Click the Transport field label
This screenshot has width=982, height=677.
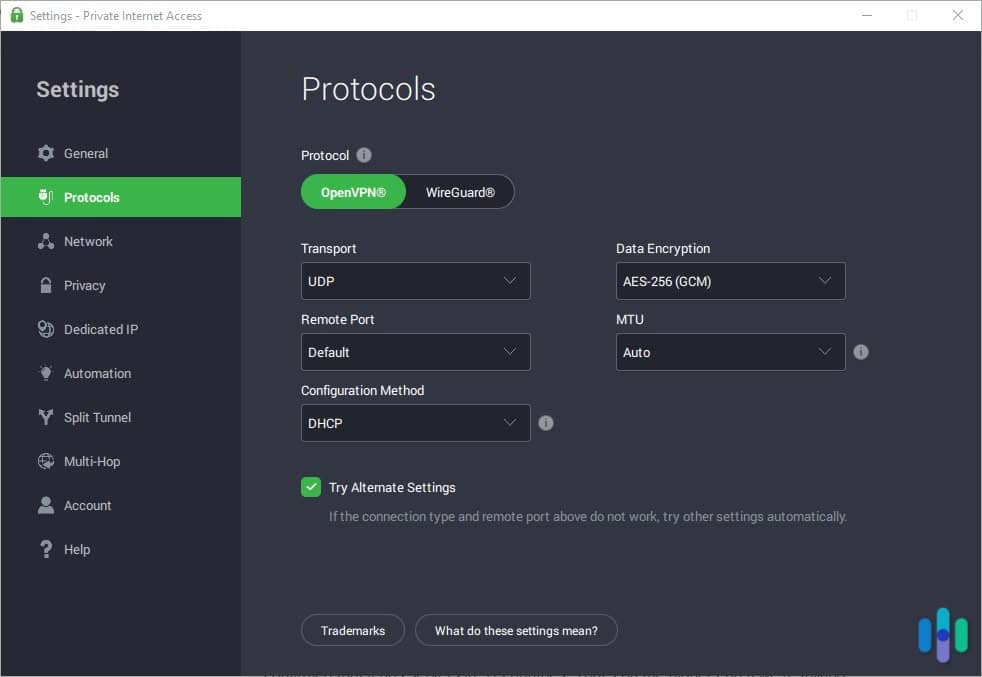click(328, 249)
